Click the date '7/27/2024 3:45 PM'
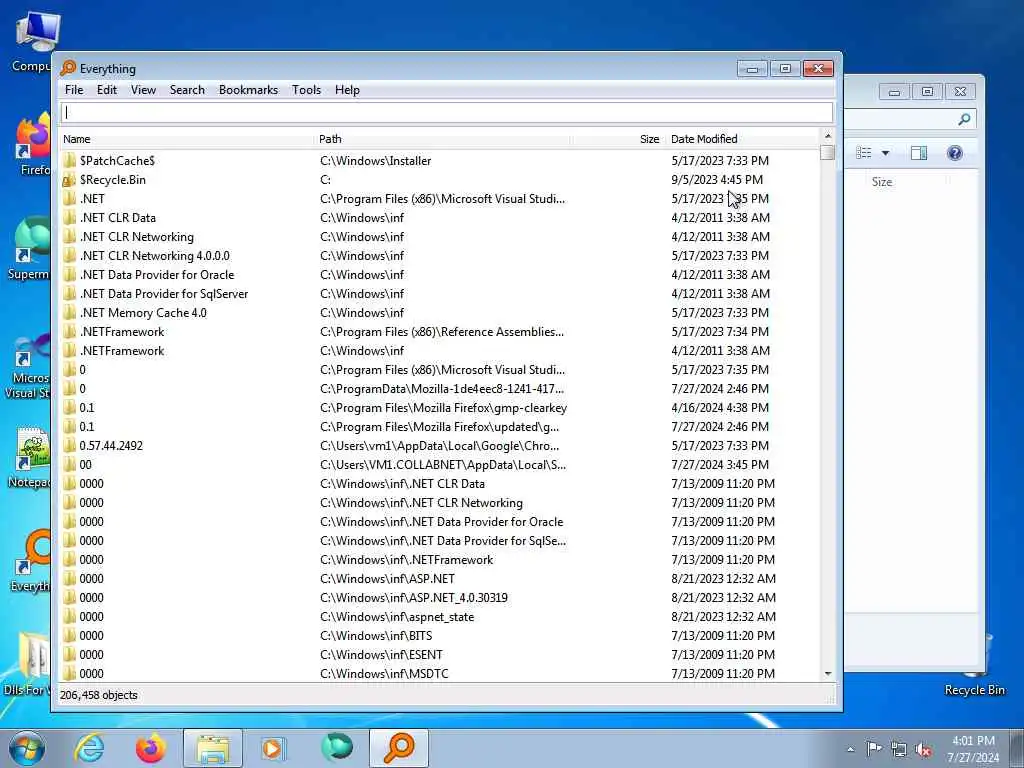This screenshot has width=1024, height=768. [x=720, y=464]
